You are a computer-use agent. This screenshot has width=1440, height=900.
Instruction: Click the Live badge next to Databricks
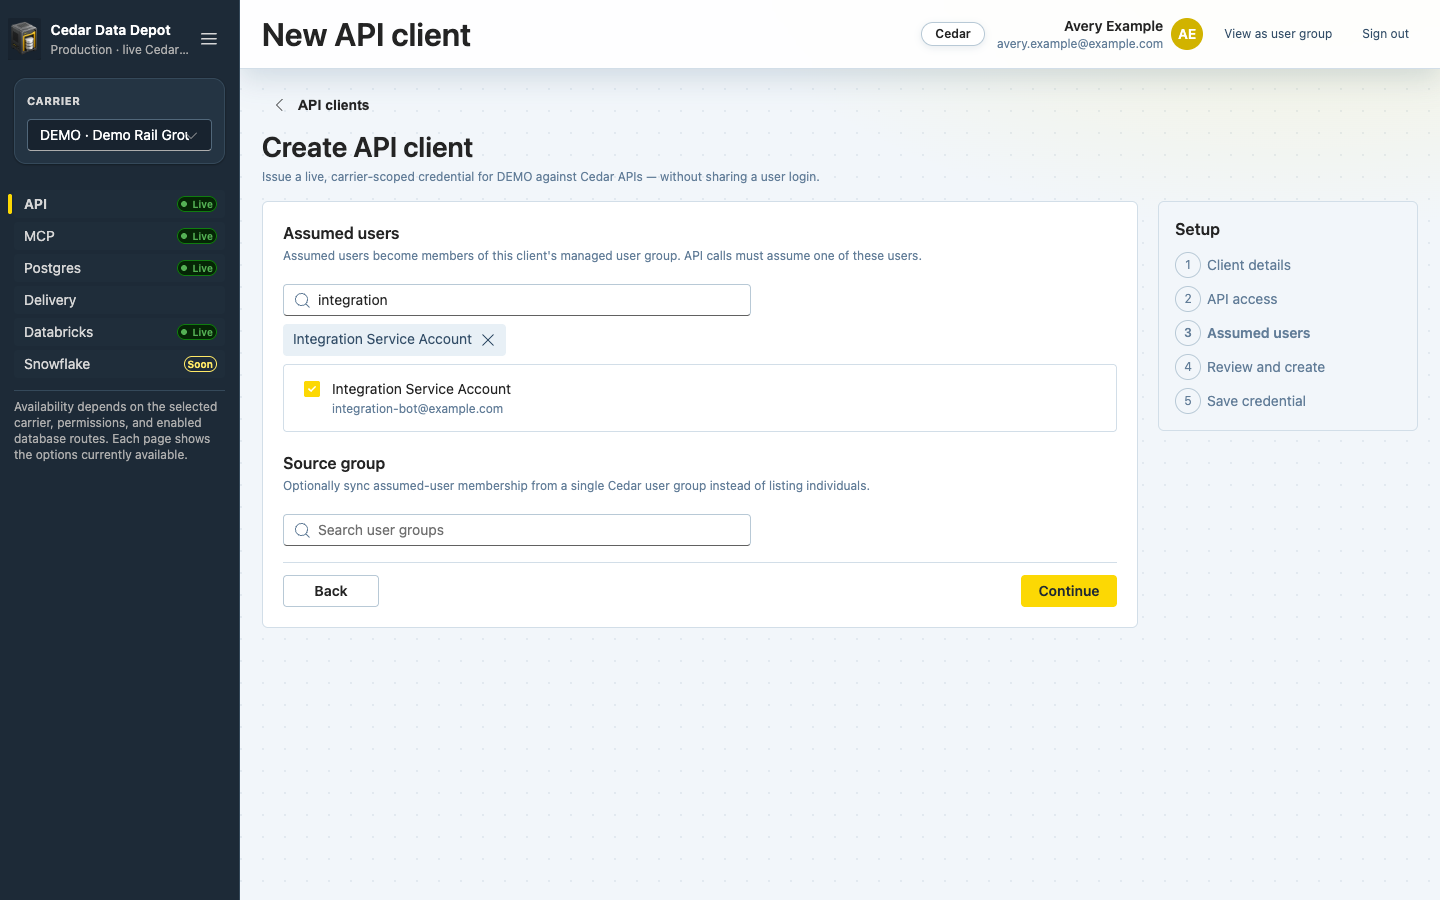(x=197, y=332)
